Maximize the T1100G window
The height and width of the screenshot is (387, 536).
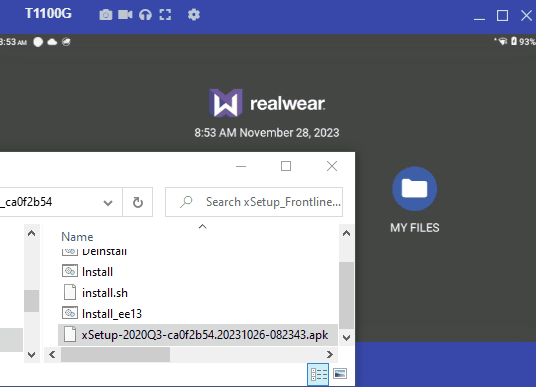click(502, 16)
